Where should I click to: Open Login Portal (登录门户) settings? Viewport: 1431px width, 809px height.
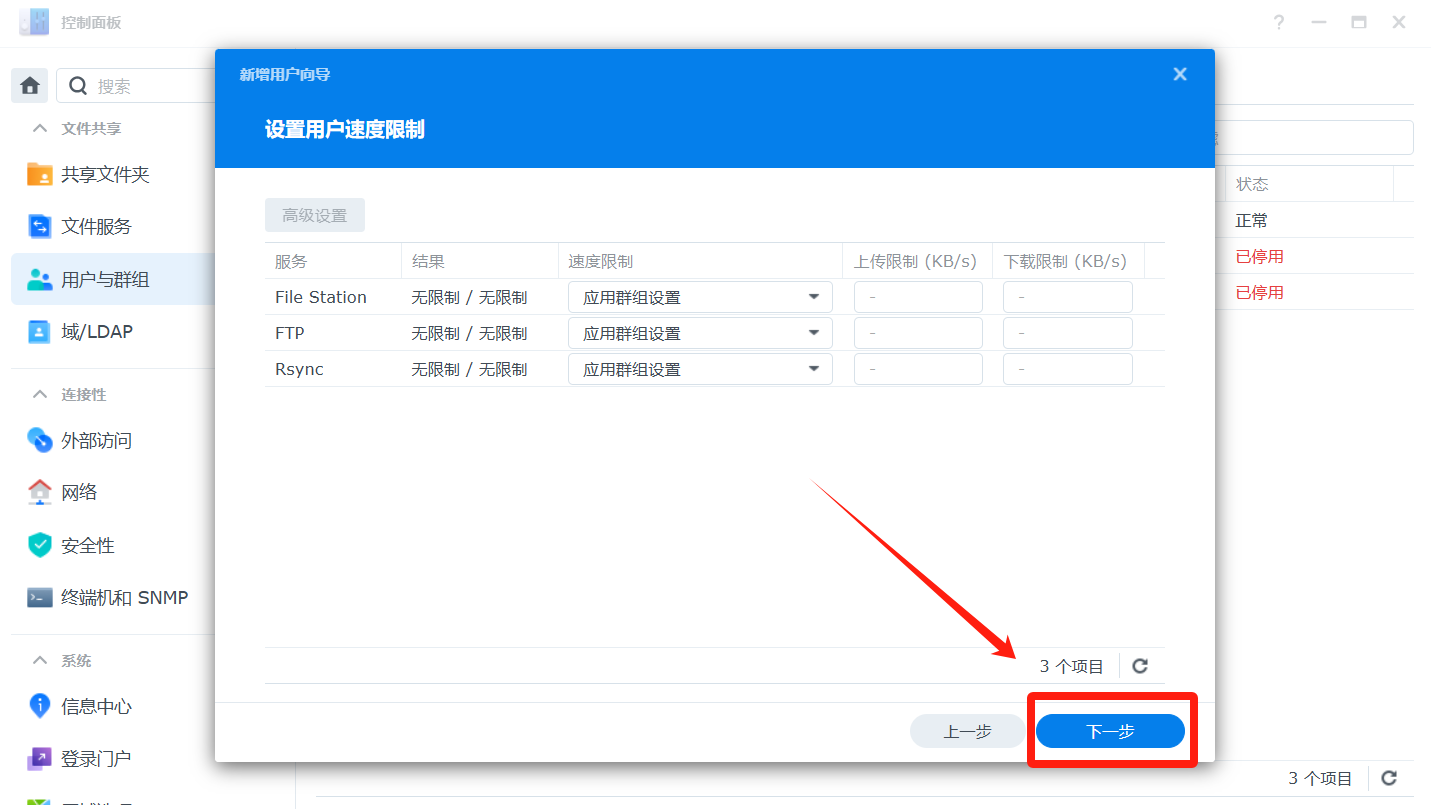pyautogui.click(x=96, y=759)
